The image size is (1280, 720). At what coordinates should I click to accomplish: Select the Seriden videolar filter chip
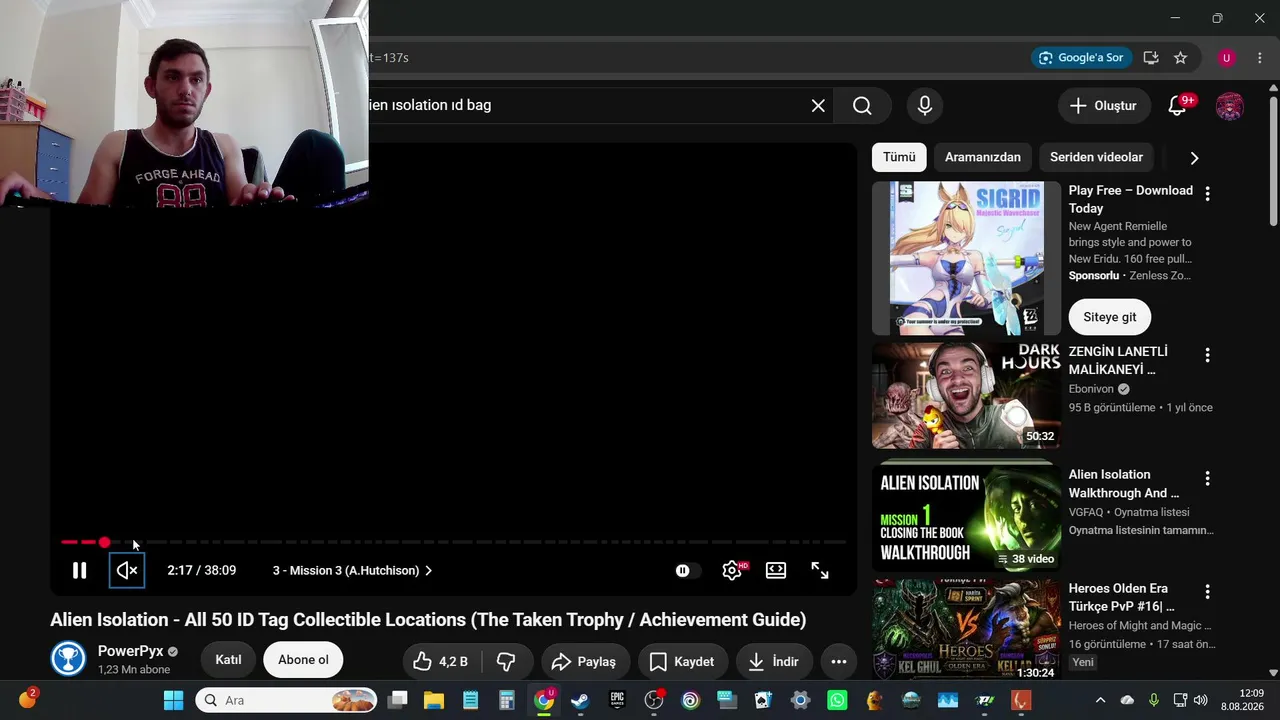point(1096,157)
